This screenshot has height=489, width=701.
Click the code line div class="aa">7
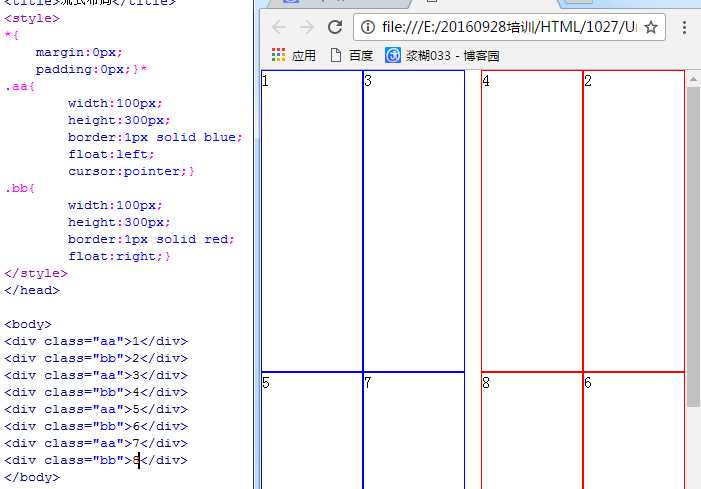[96, 443]
